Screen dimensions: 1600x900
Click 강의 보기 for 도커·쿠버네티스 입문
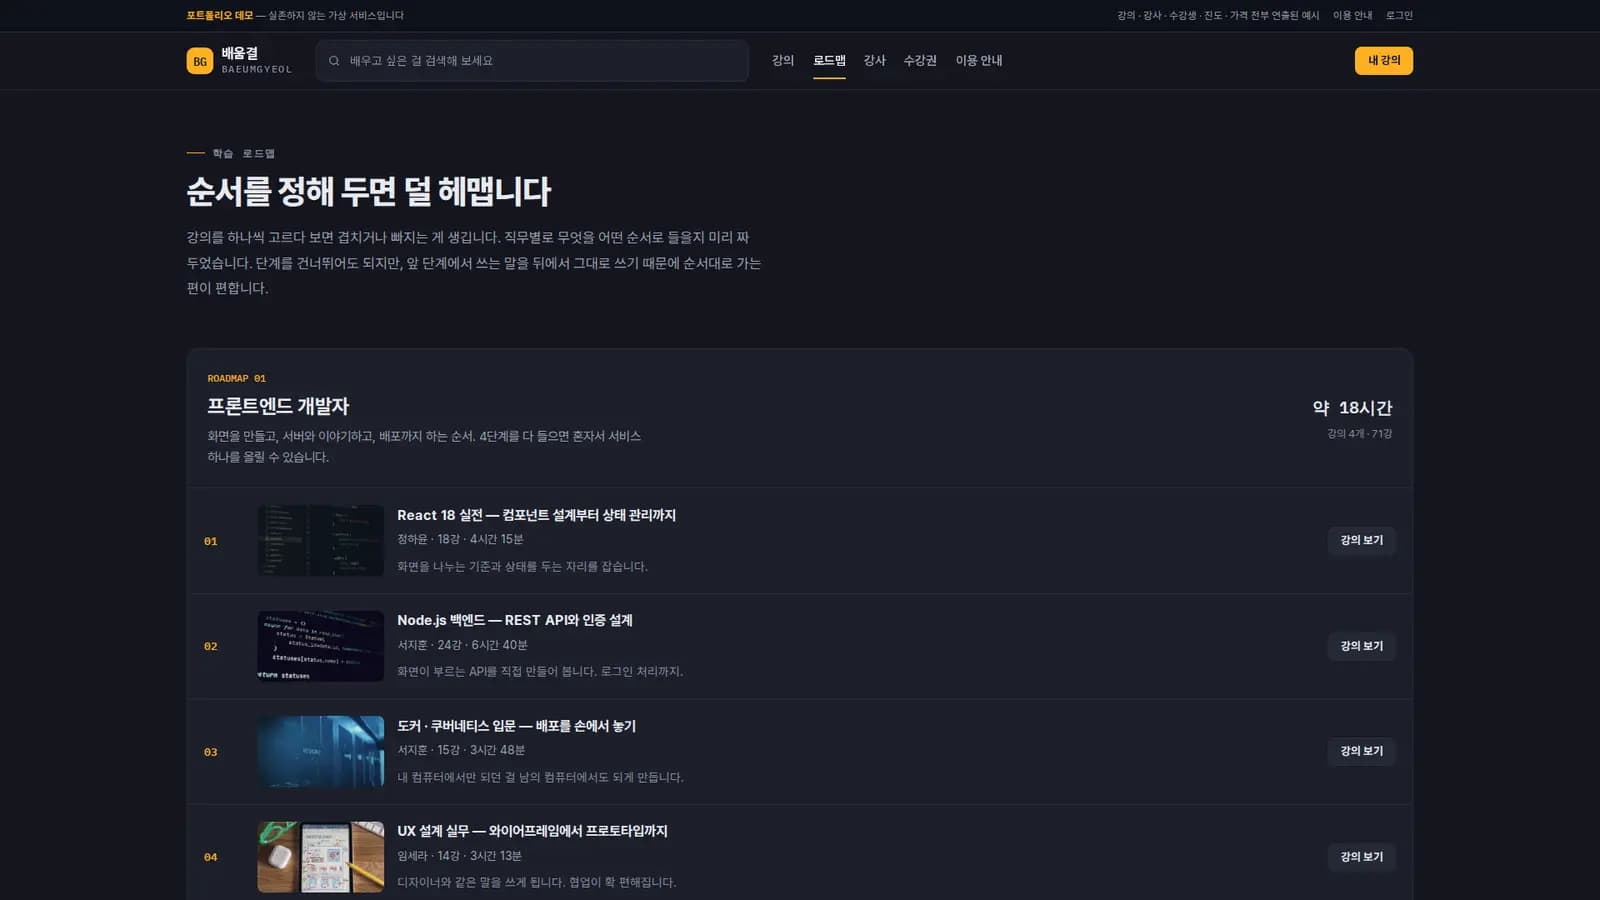(x=1362, y=752)
